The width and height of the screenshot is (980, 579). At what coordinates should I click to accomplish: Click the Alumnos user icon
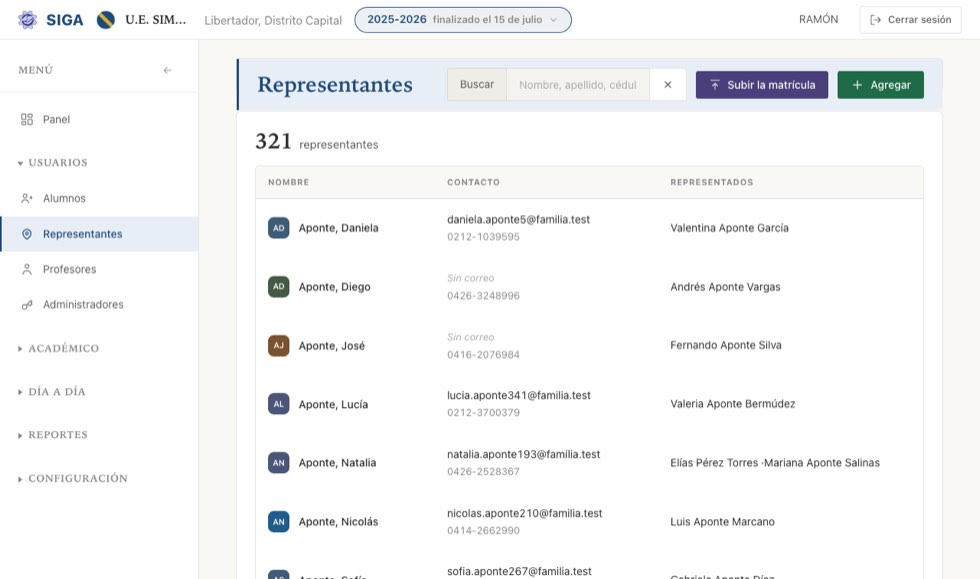[27, 198]
